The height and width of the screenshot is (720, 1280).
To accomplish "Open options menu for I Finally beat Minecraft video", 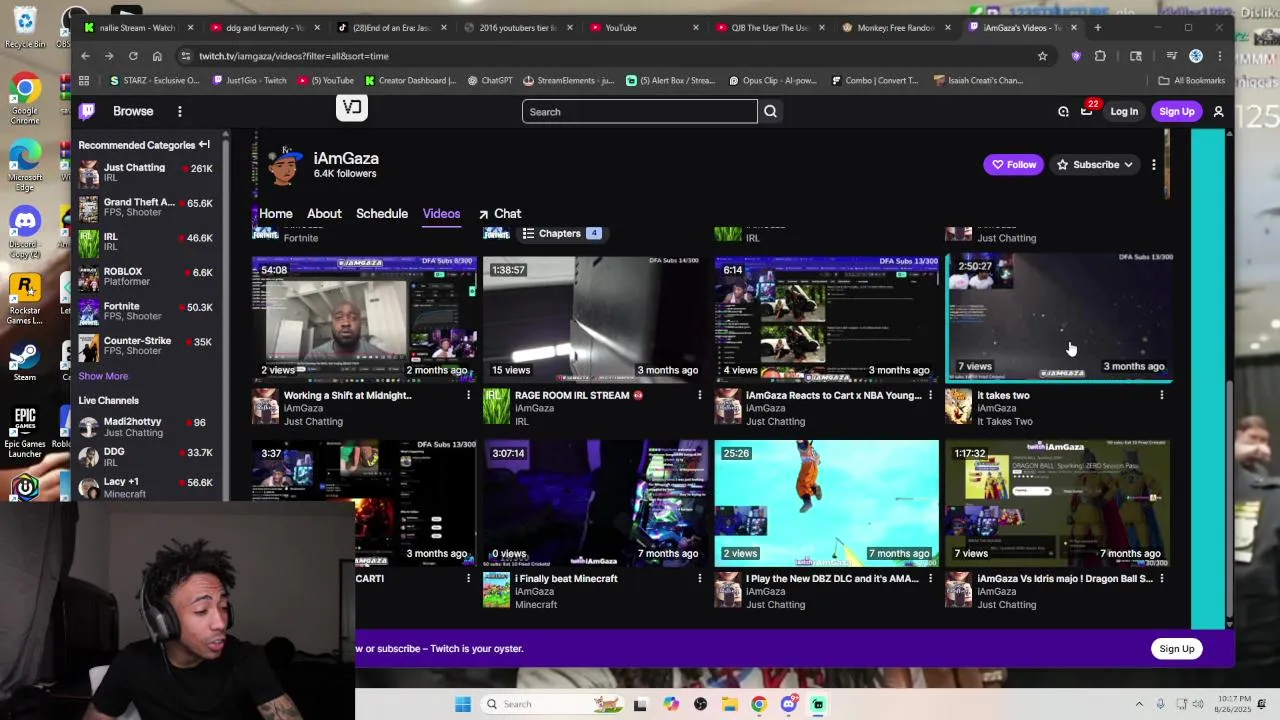I will click(699, 579).
